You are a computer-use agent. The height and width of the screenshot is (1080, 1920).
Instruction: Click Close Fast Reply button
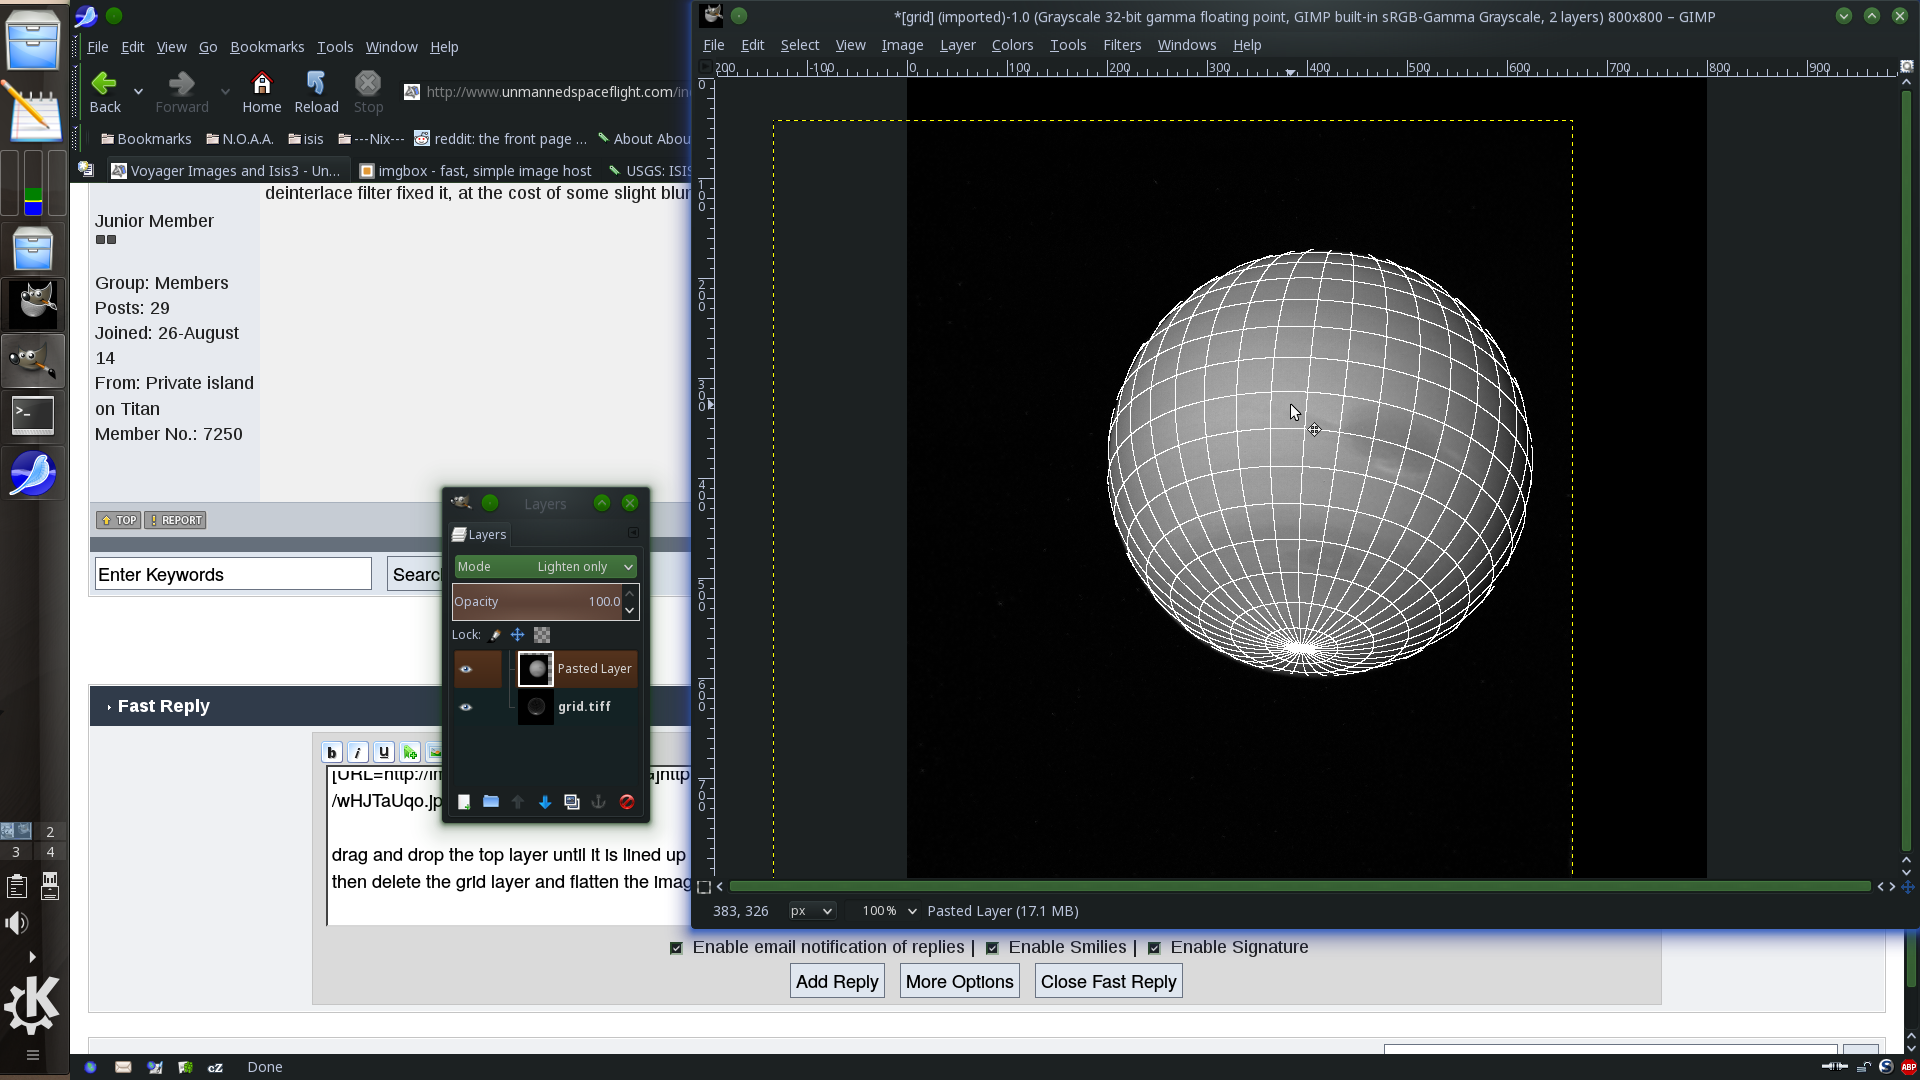pyautogui.click(x=1108, y=982)
